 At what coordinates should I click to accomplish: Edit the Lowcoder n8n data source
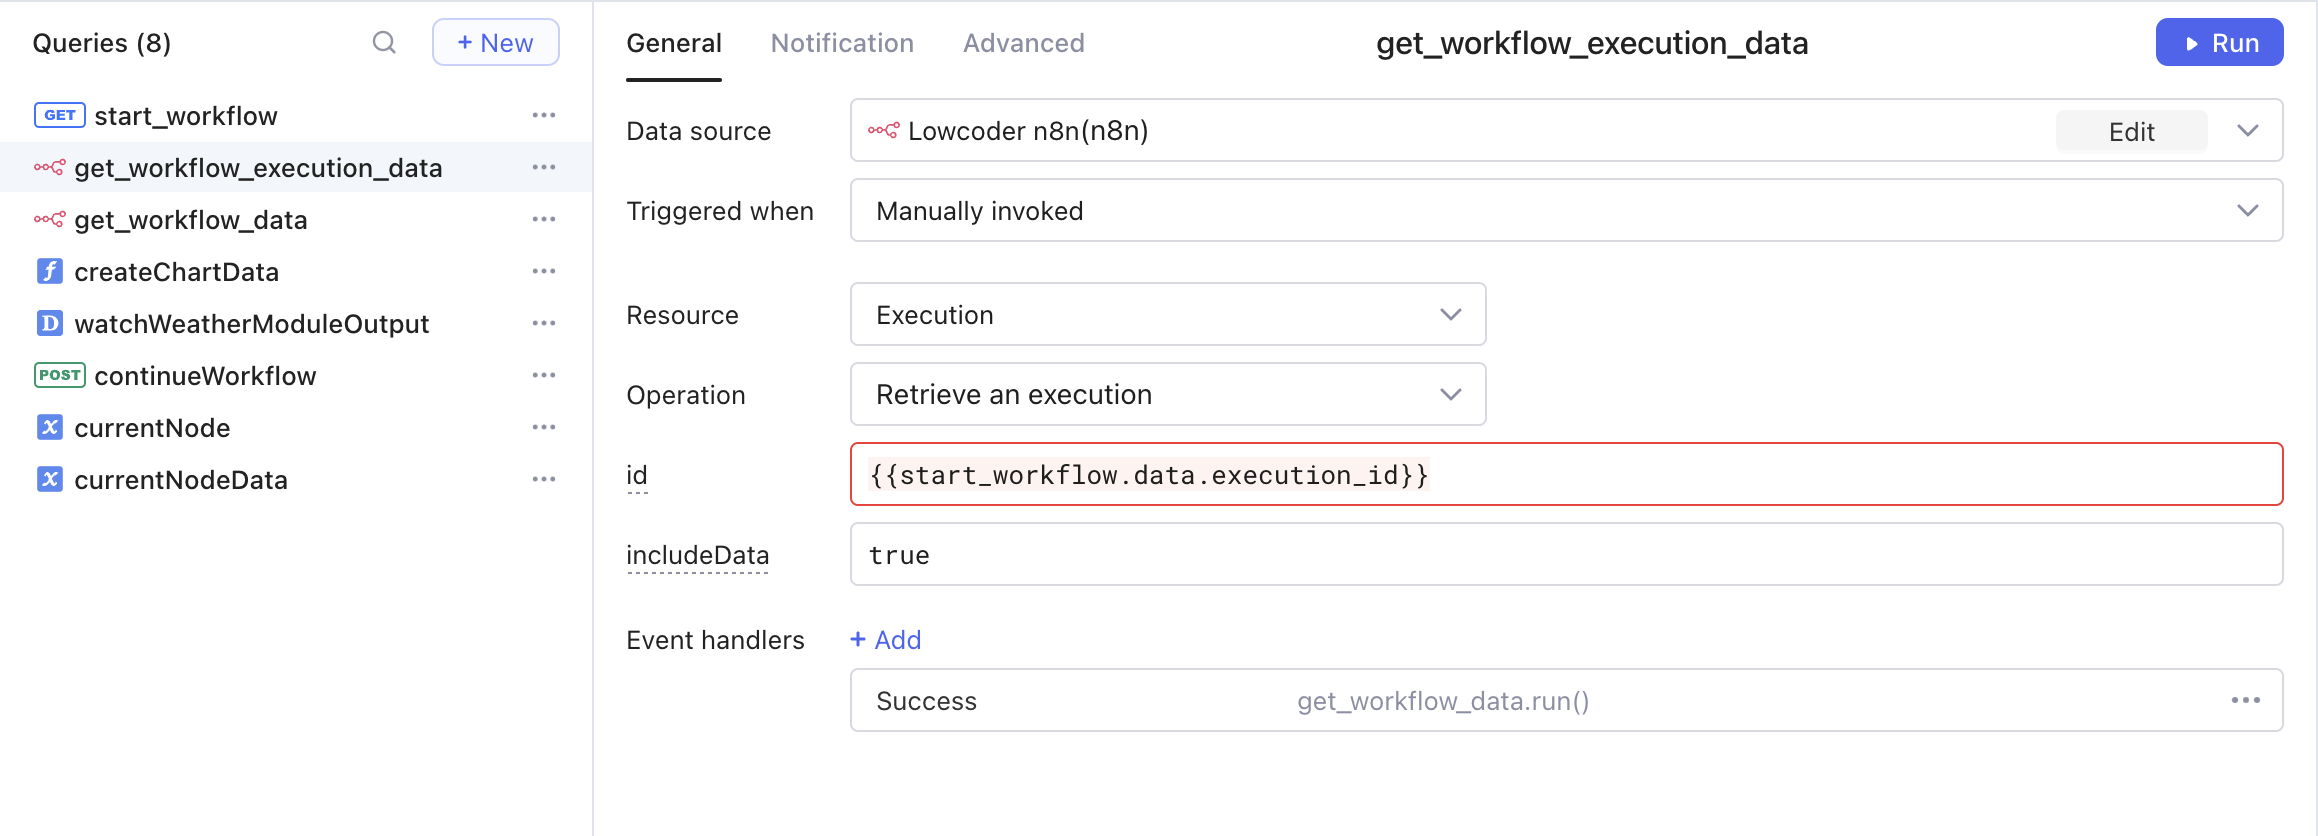pos(2131,132)
